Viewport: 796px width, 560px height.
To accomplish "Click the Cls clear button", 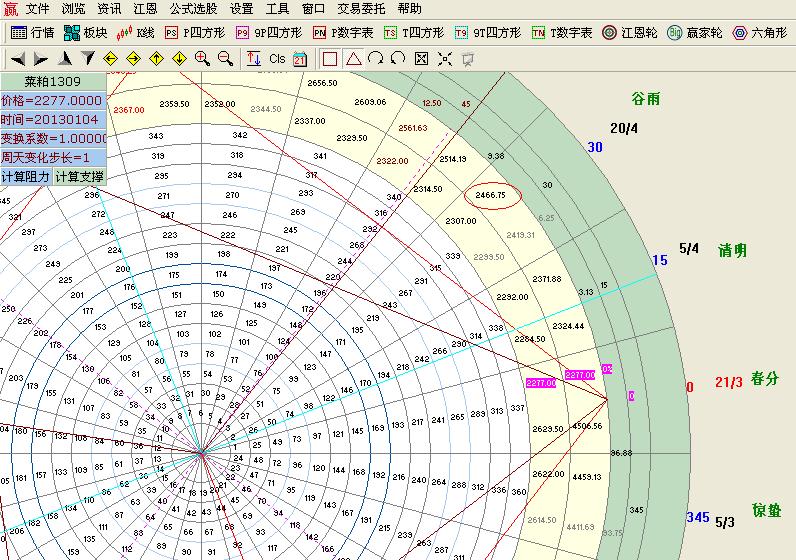I will (277, 59).
